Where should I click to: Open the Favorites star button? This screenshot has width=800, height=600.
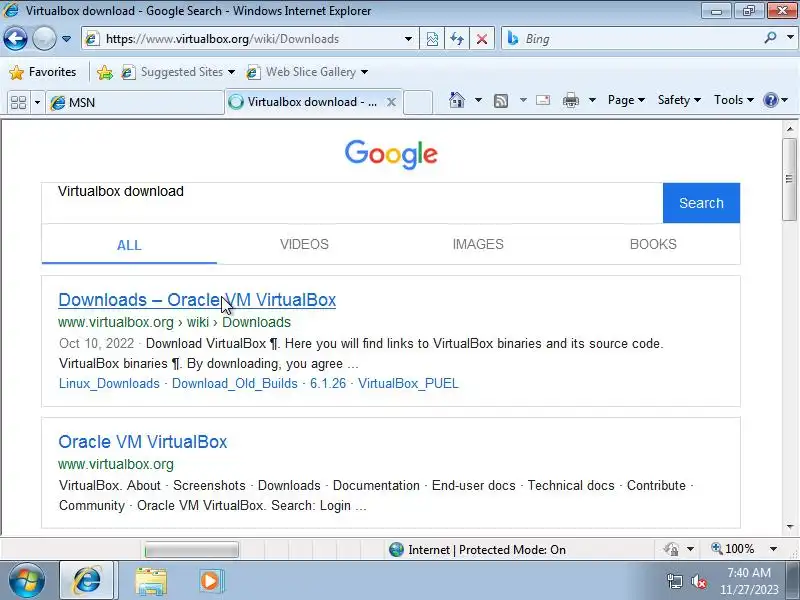43,72
